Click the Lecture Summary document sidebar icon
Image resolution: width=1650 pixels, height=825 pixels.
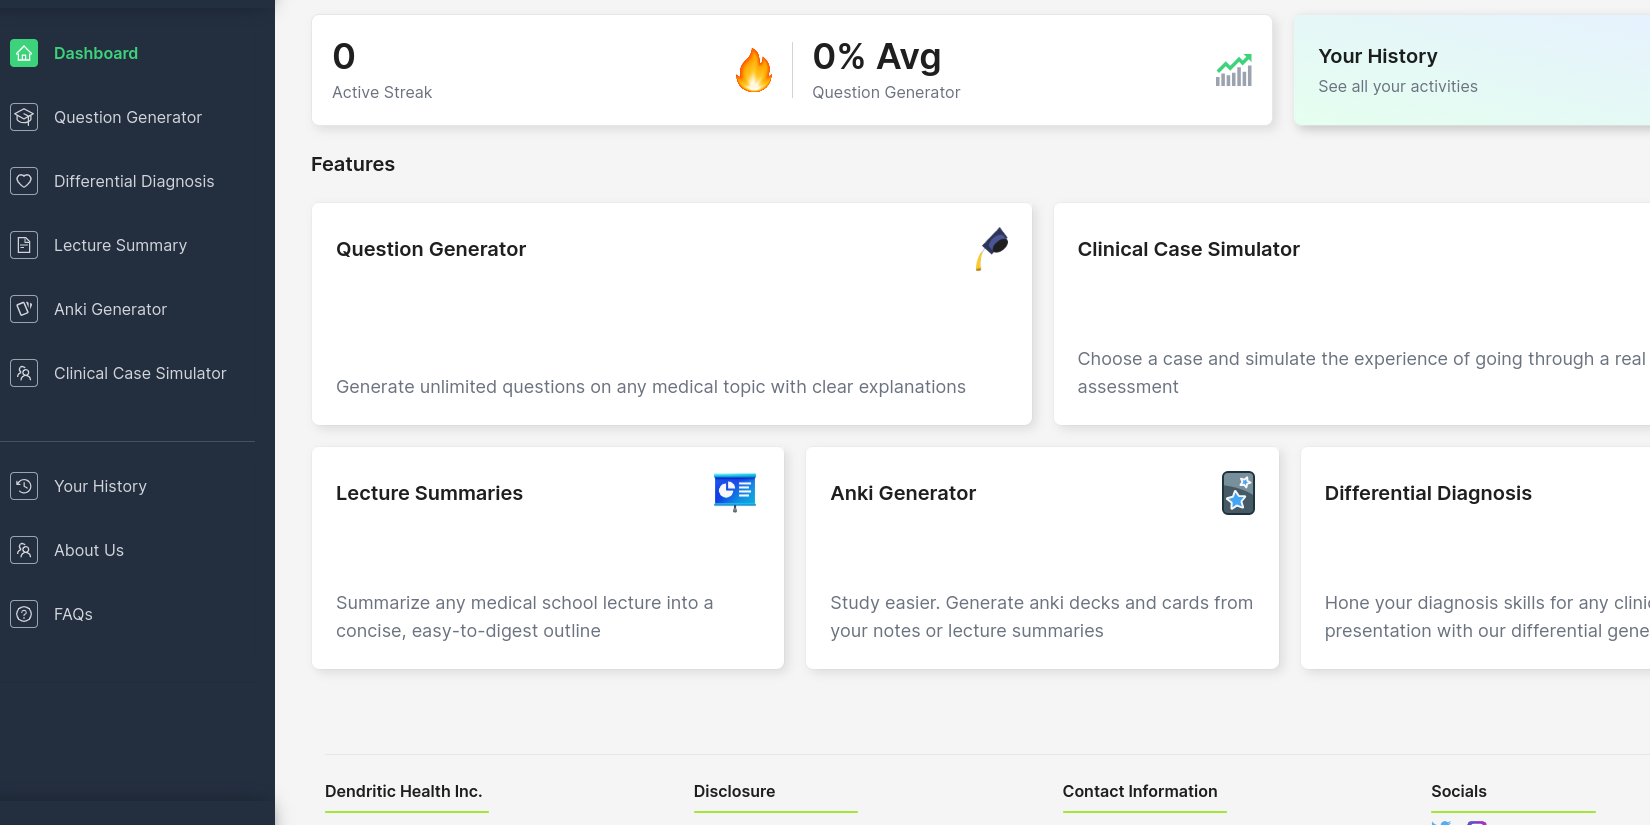(x=24, y=245)
